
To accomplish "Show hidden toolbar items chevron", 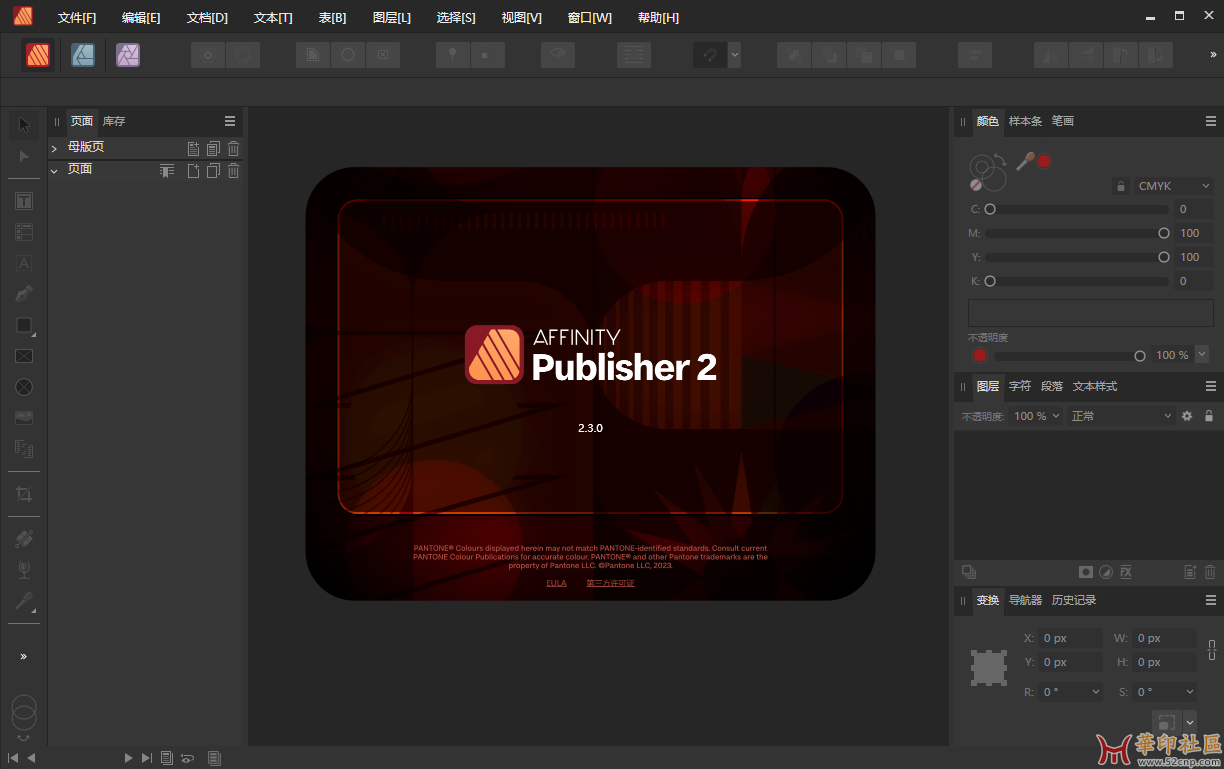I will [x=1213, y=55].
